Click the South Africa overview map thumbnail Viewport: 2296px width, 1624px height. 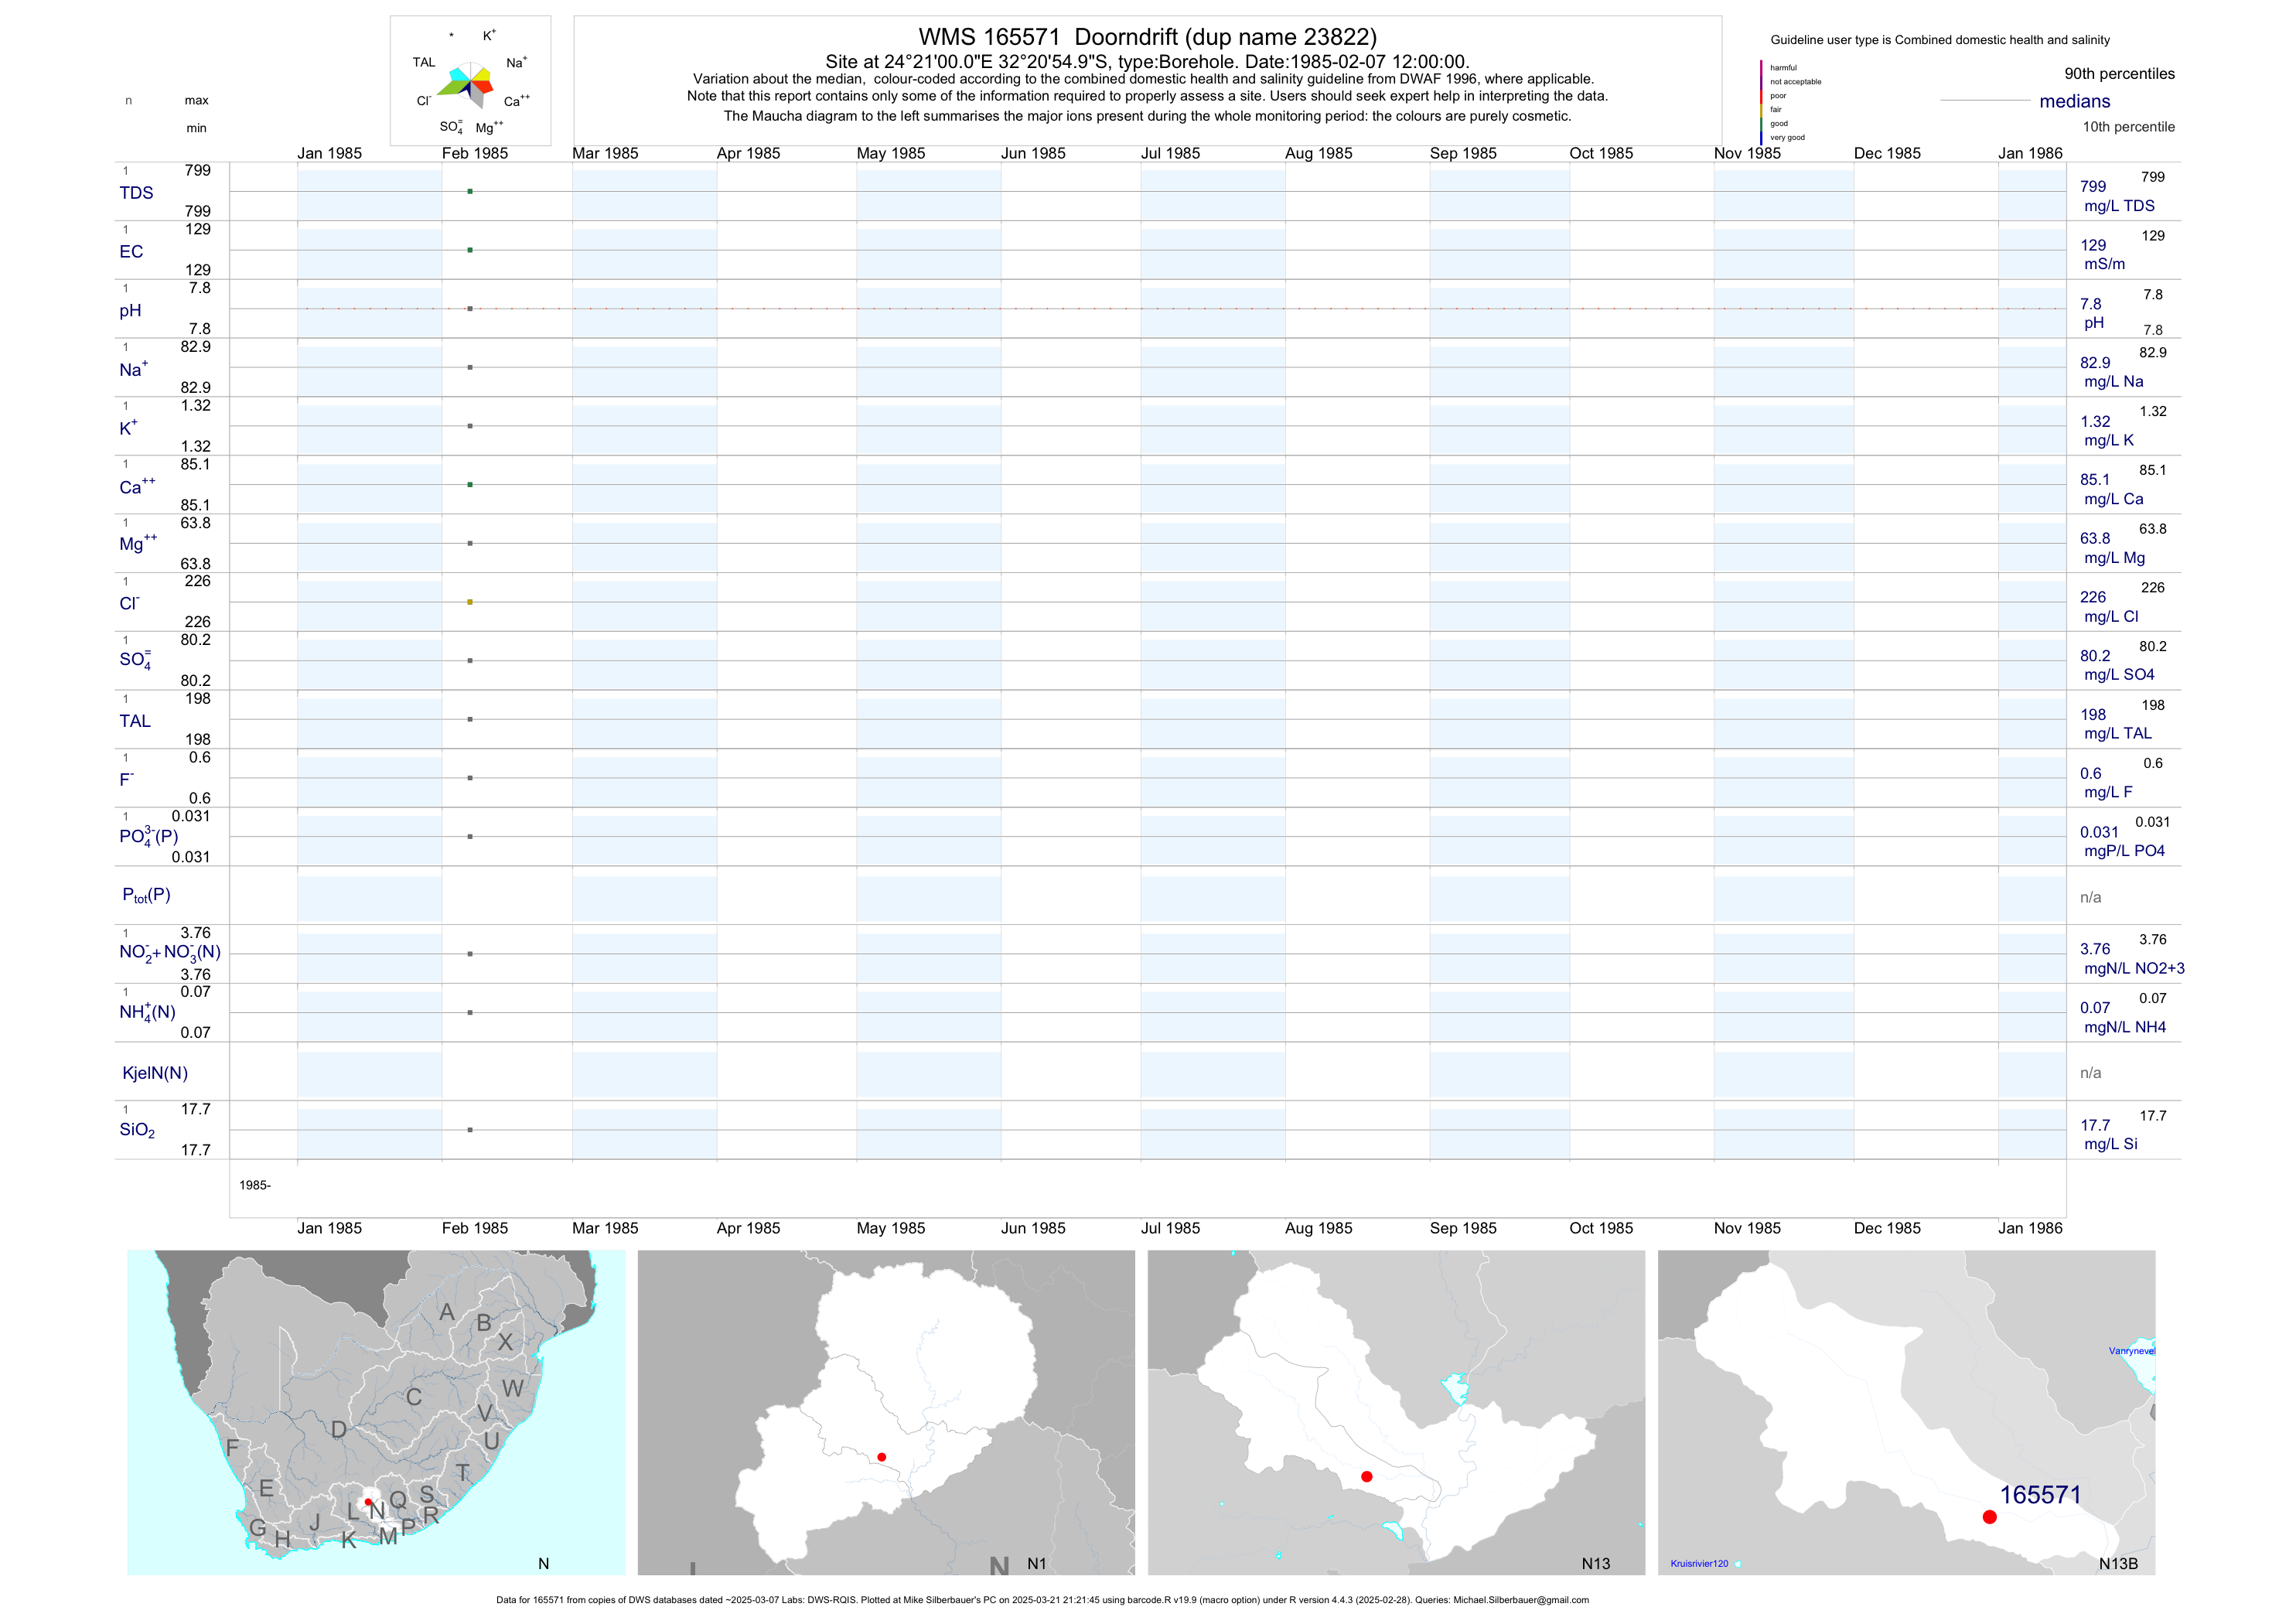(376, 1412)
